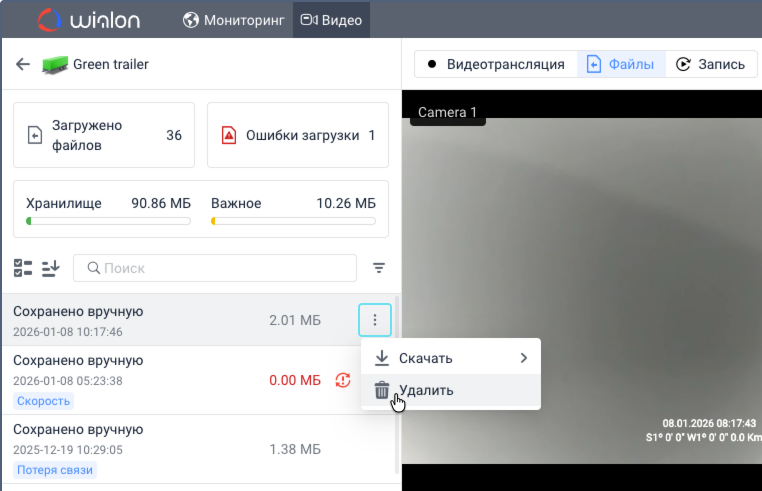This screenshot has height=491, width=762.
Task: Click the red retry upload icon
Action: tap(343, 380)
